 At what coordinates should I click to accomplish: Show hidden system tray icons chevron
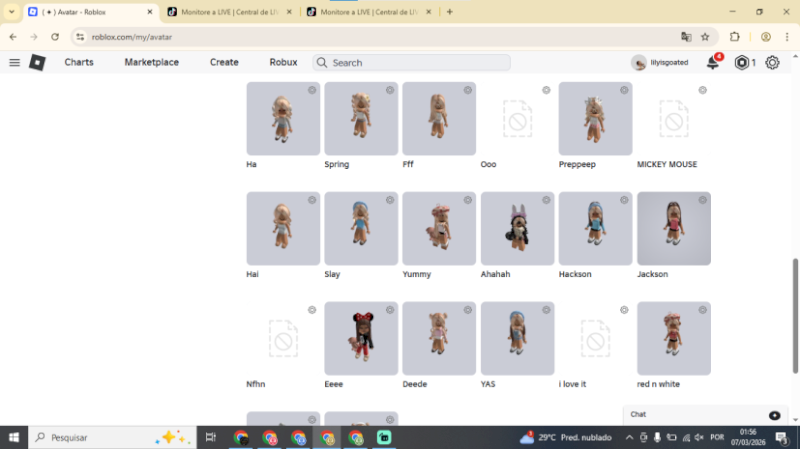click(629, 437)
